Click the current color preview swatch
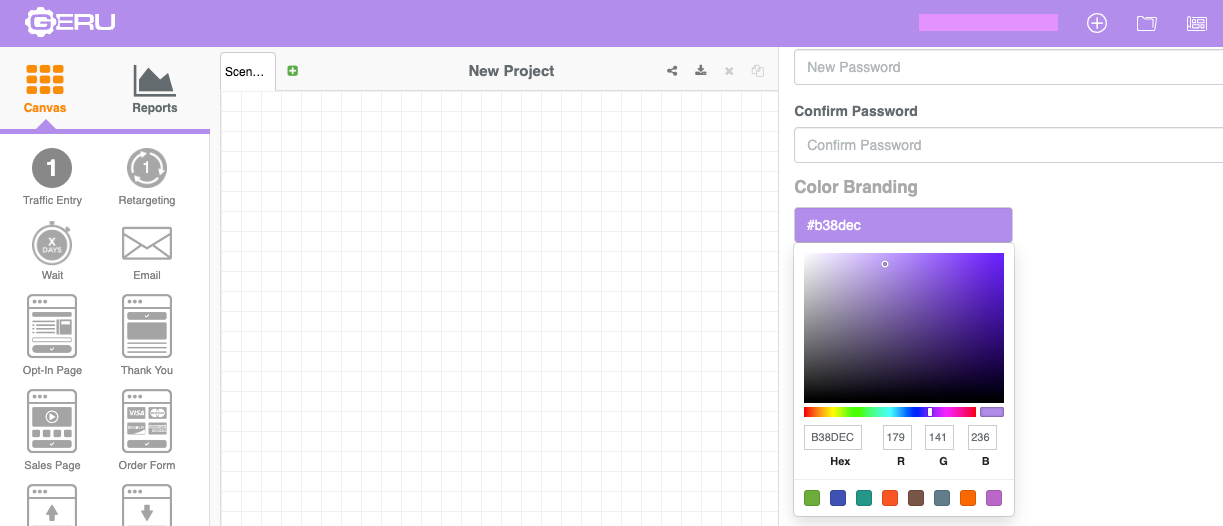 (992, 412)
